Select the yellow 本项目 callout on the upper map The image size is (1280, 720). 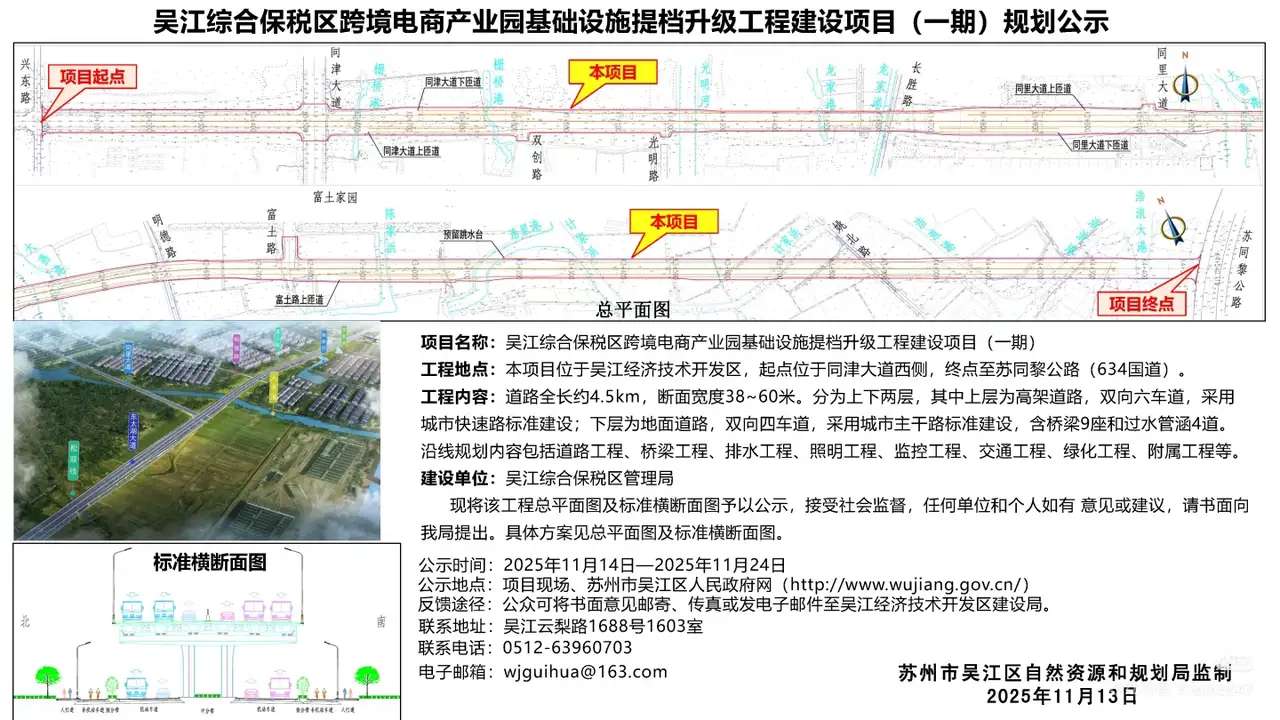[x=609, y=72]
